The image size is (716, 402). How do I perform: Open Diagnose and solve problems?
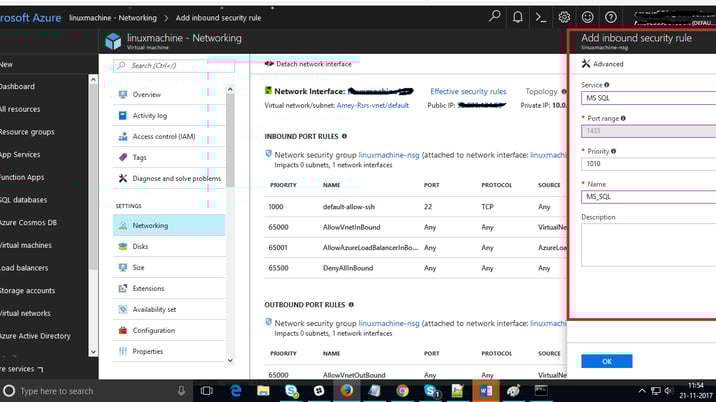169,179
